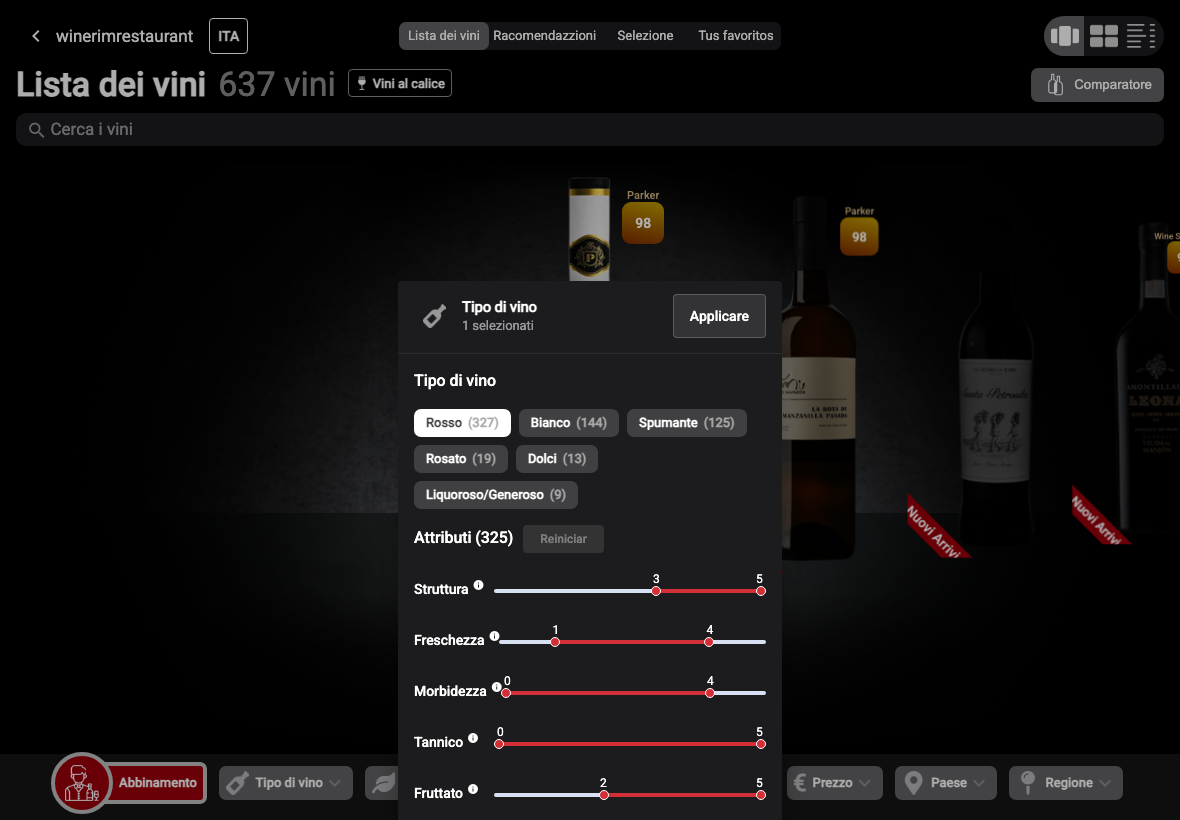Expand the Prezzo filter dropdown

point(834,783)
